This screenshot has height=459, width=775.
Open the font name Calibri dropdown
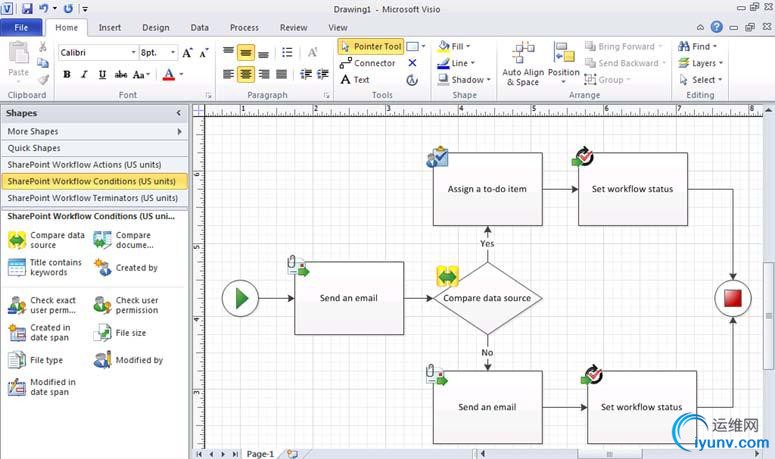(133, 52)
